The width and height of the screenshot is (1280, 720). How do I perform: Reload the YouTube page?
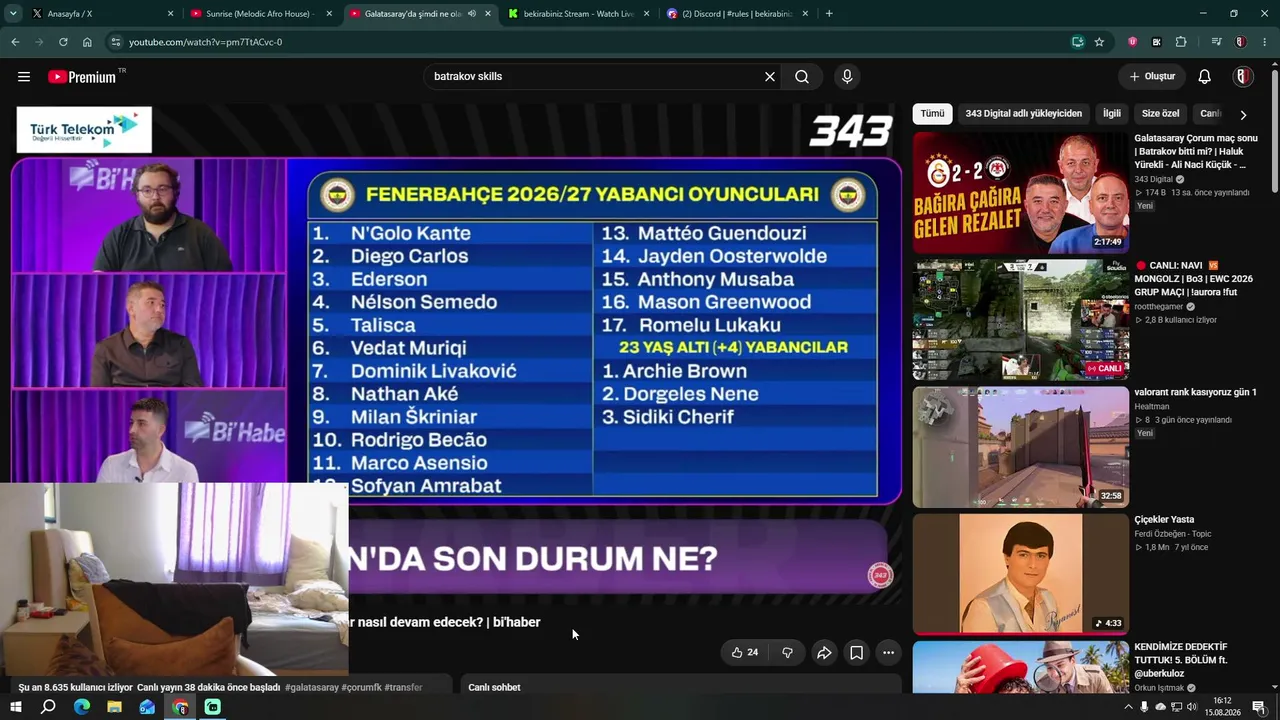(x=63, y=42)
